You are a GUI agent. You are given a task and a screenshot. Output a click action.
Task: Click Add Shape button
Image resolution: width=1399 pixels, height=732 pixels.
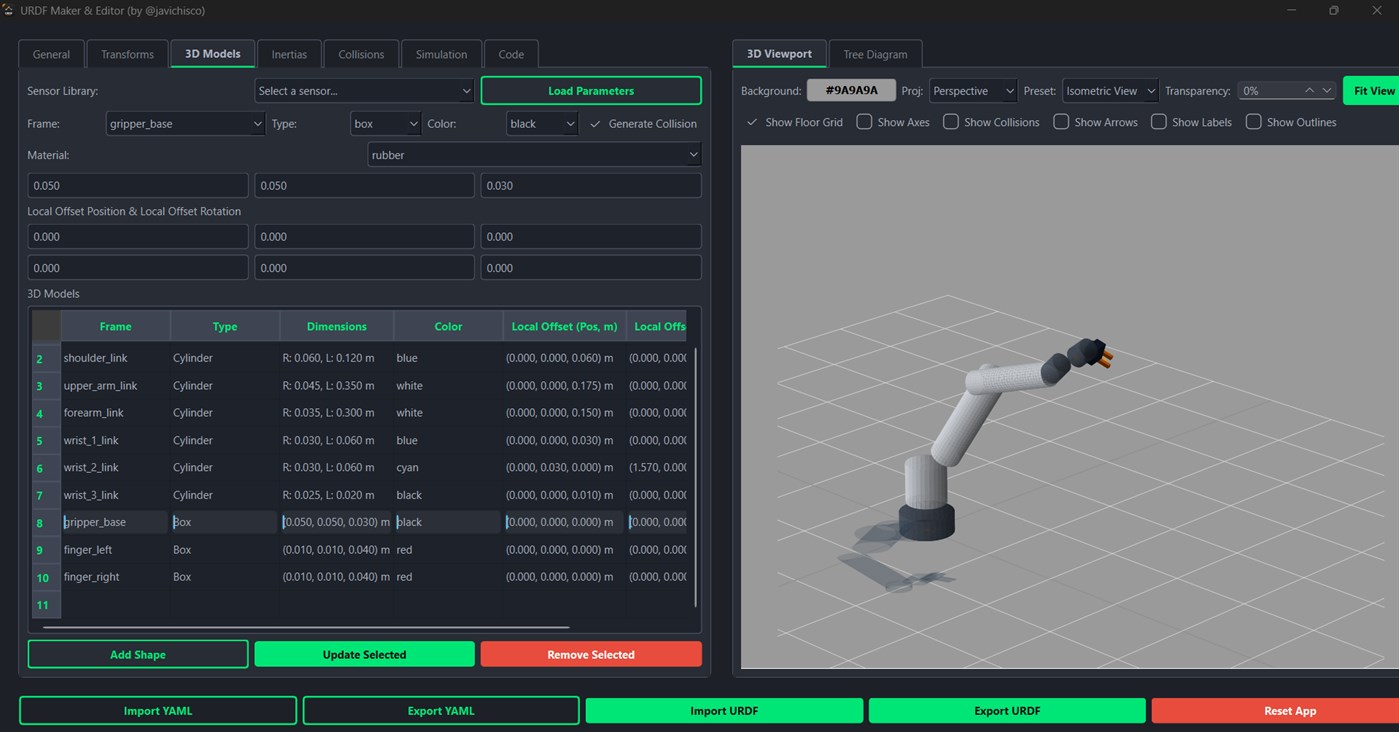point(138,654)
